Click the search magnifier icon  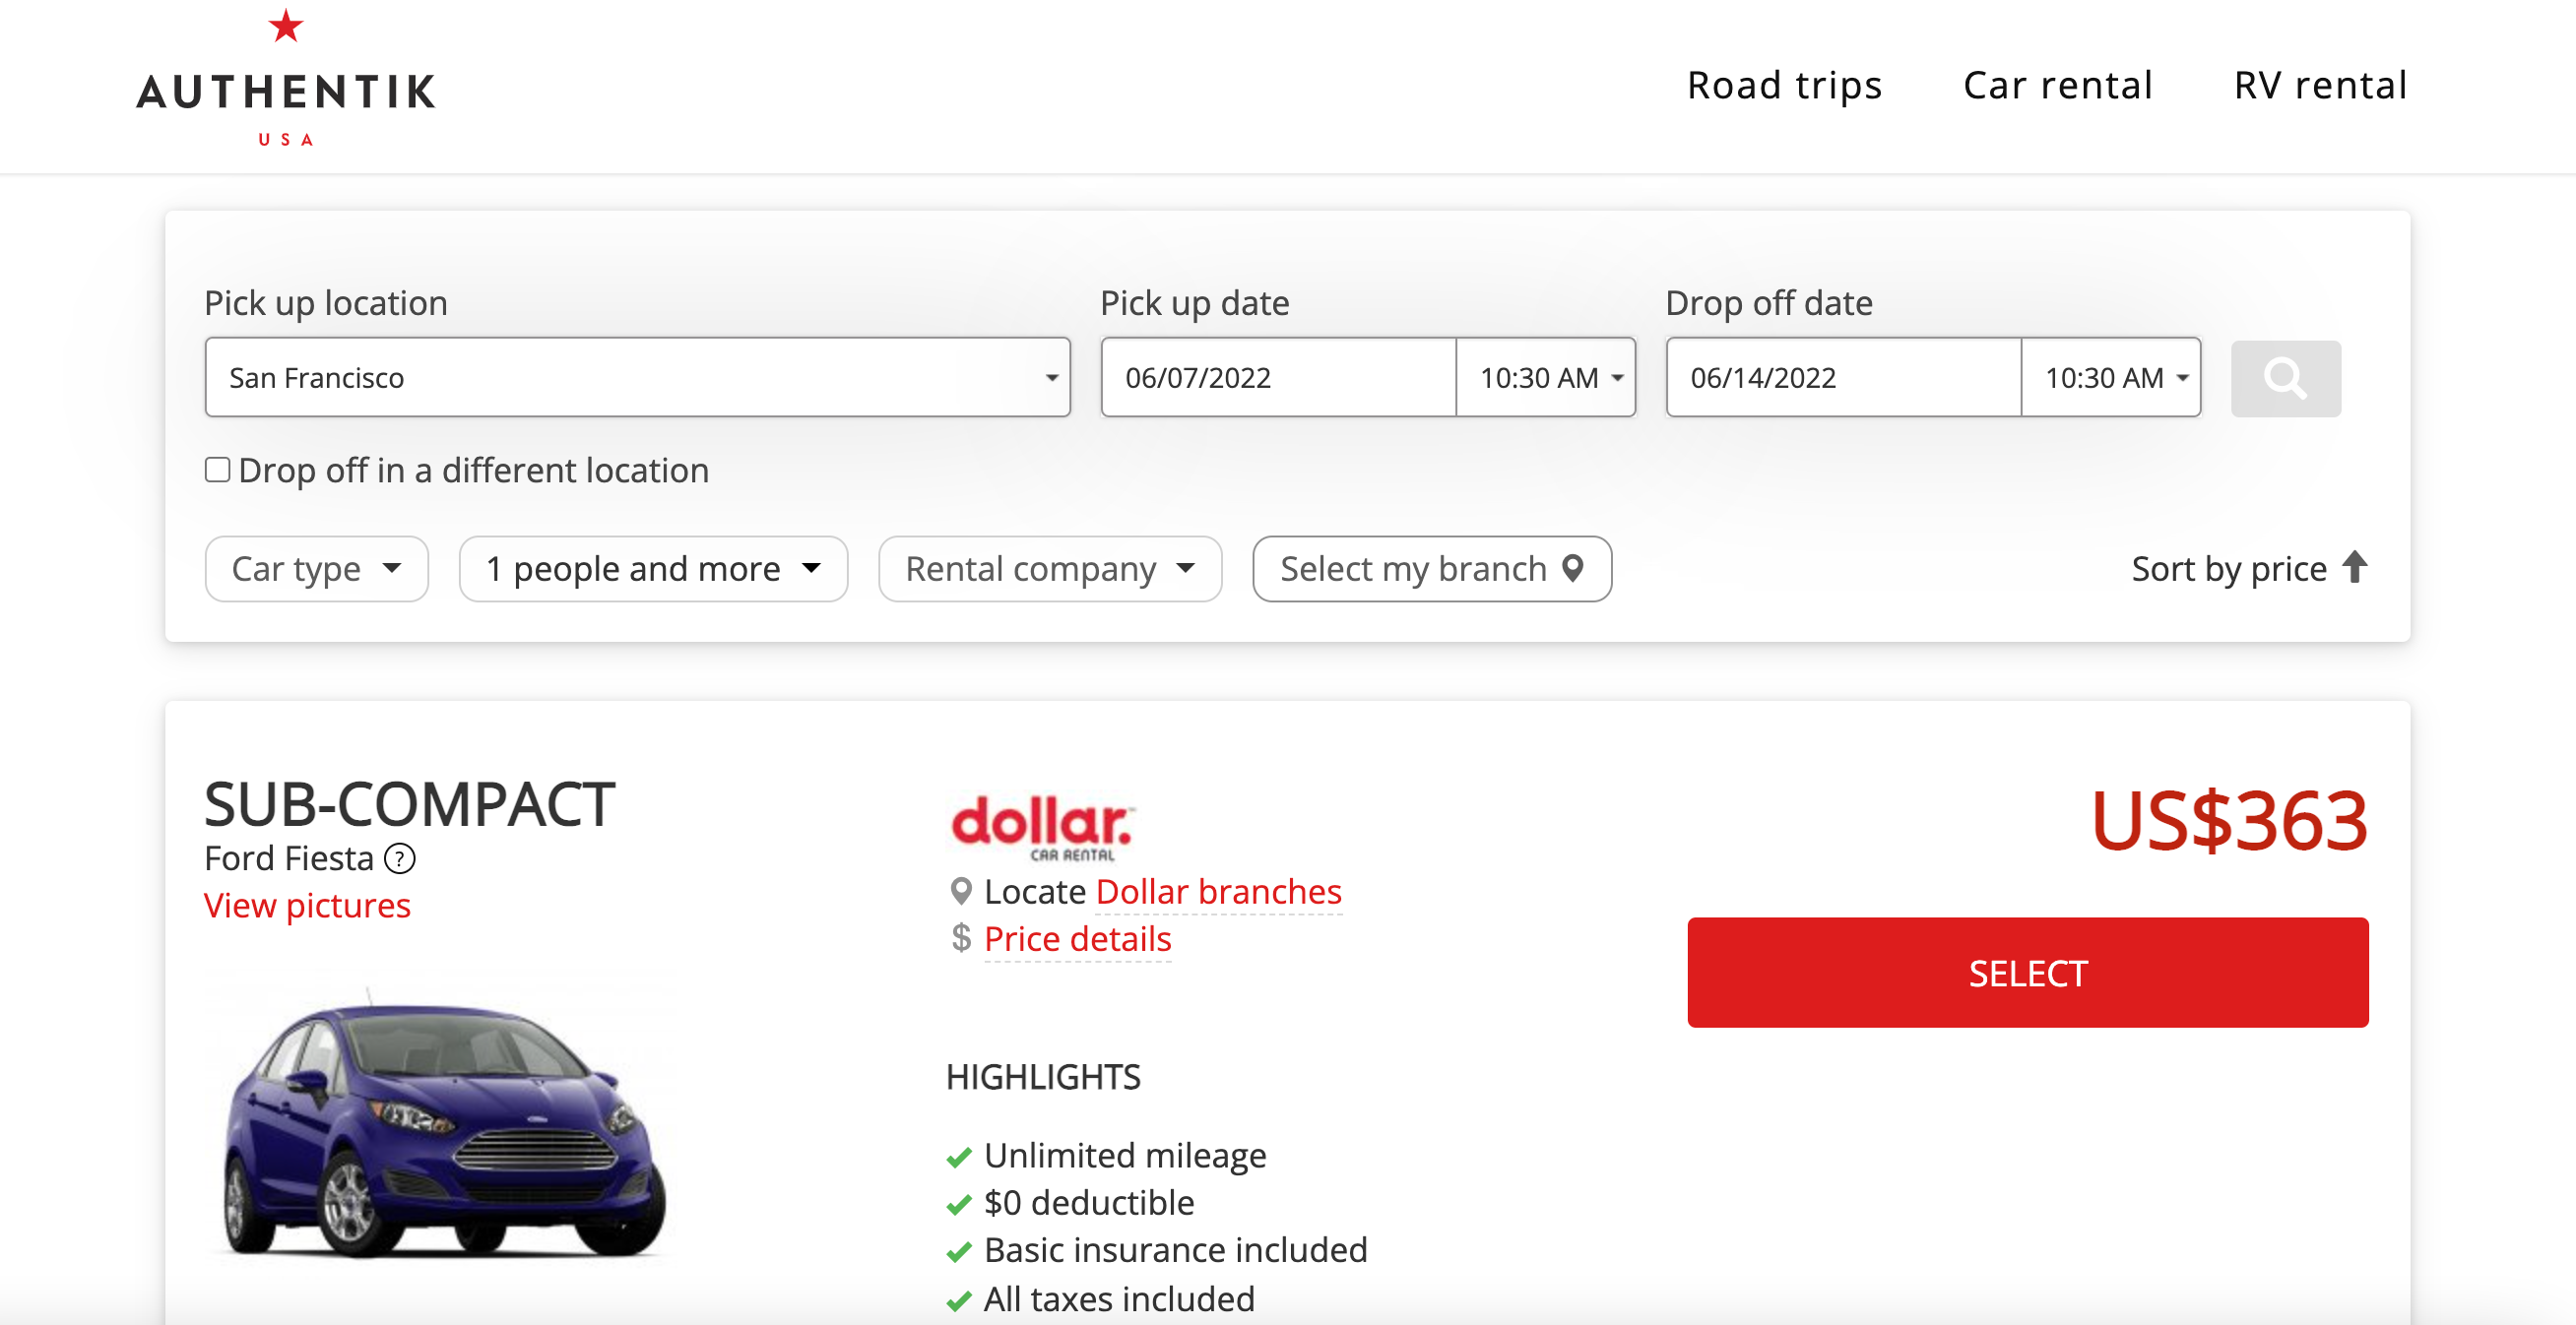coord(2286,378)
